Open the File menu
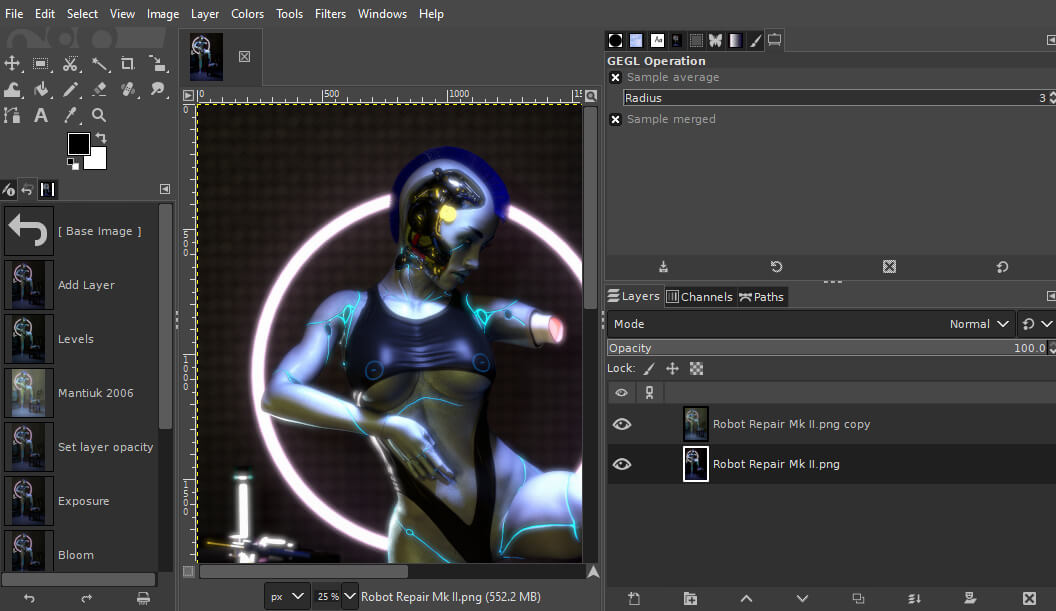1056x611 pixels. point(14,13)
